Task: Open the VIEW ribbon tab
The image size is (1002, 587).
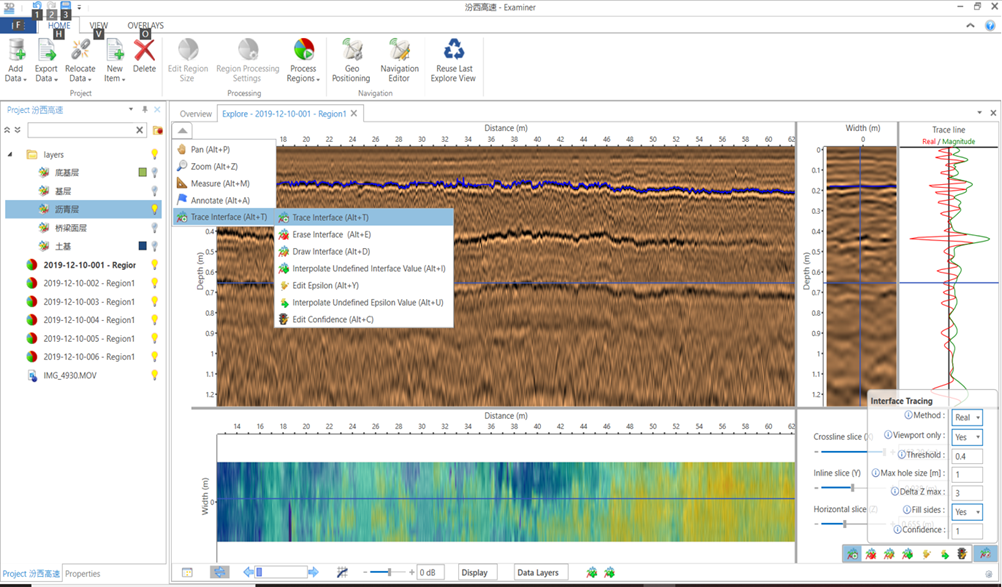Action: [x=99, y=26]
